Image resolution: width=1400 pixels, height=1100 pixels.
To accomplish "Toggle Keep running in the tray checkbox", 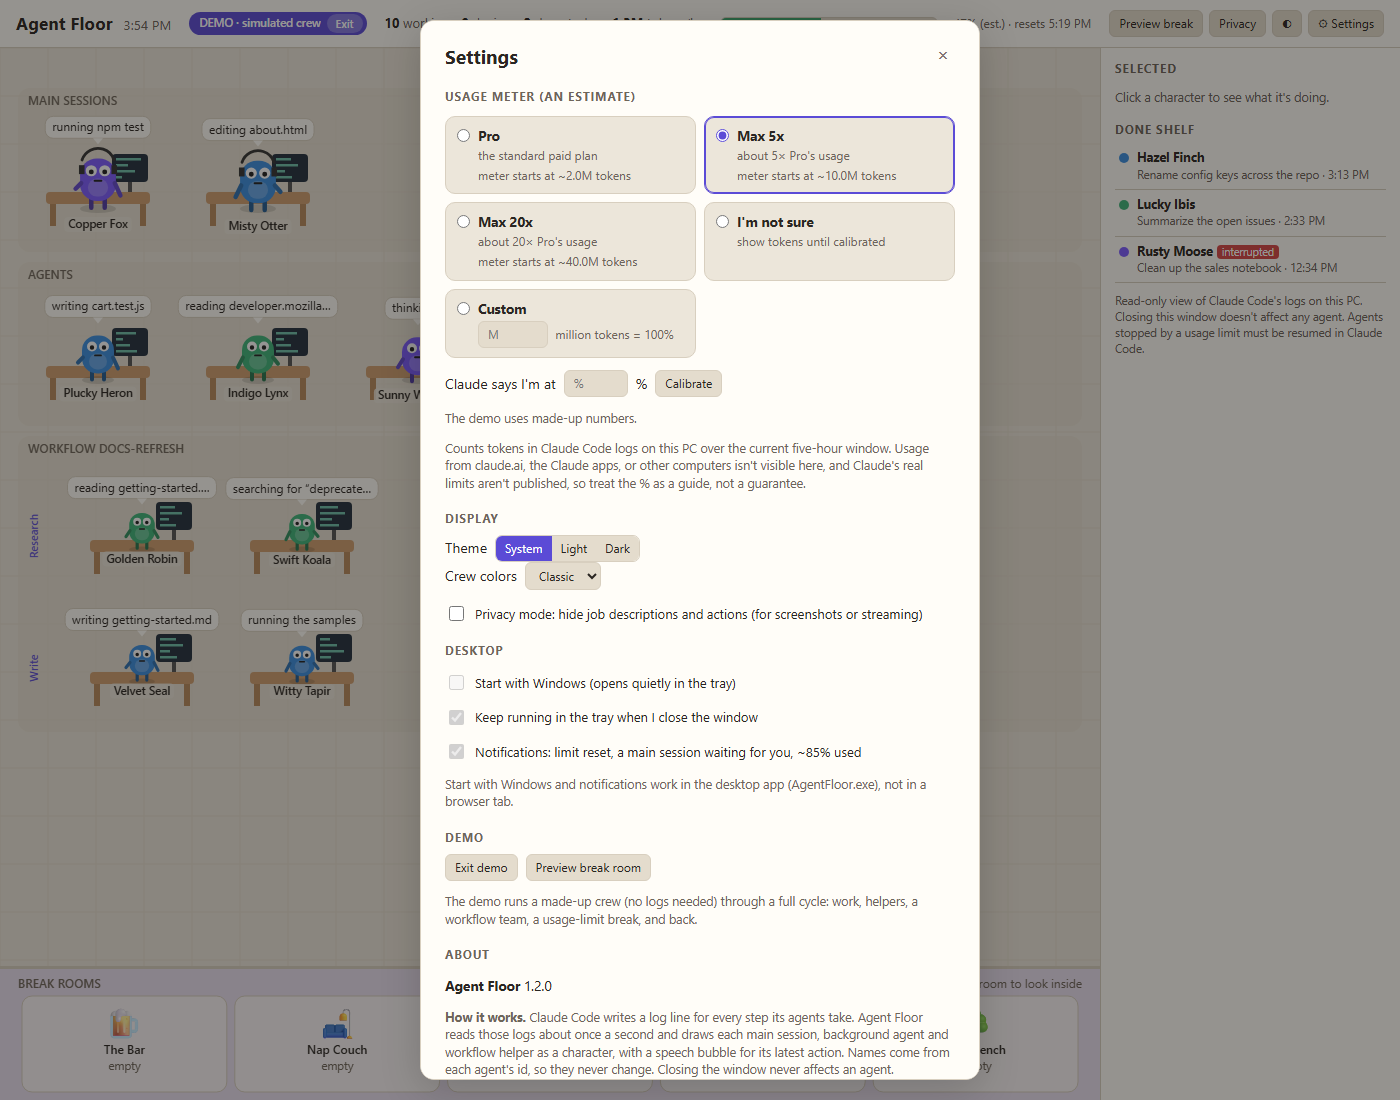I will (x=457, y=717).
